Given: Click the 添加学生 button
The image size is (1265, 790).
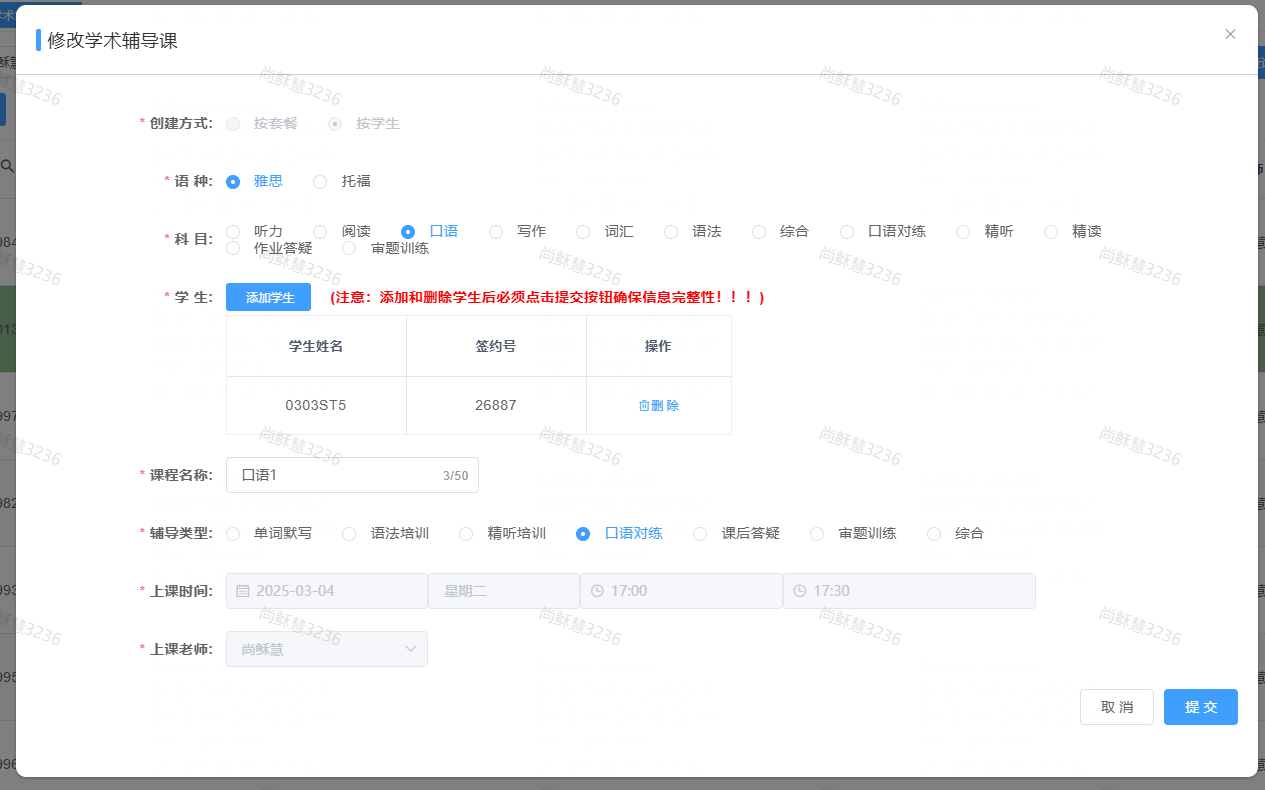Looking at the screenshot, I should pos(268,297).
